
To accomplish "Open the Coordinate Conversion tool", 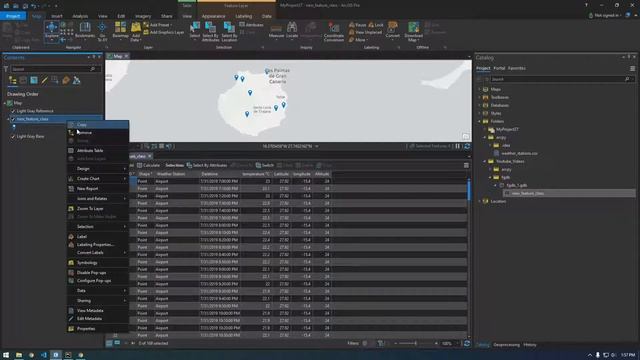I will [x=334, y=31].
